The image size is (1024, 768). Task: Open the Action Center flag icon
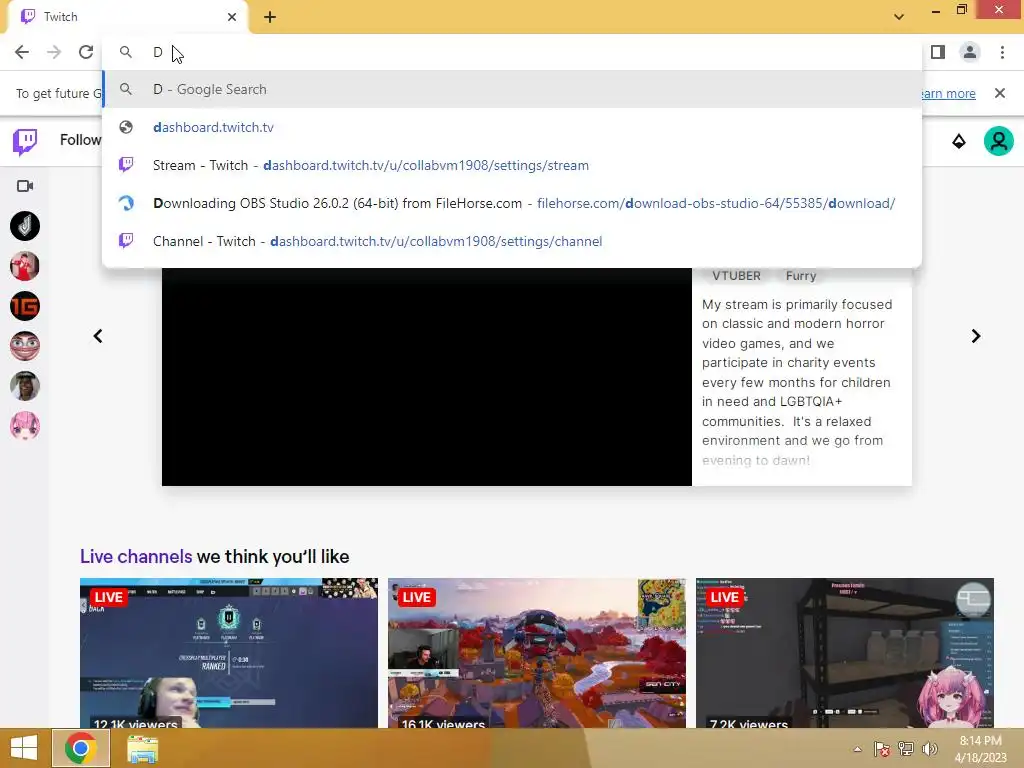pyautogui.click(x=882, y=749)
